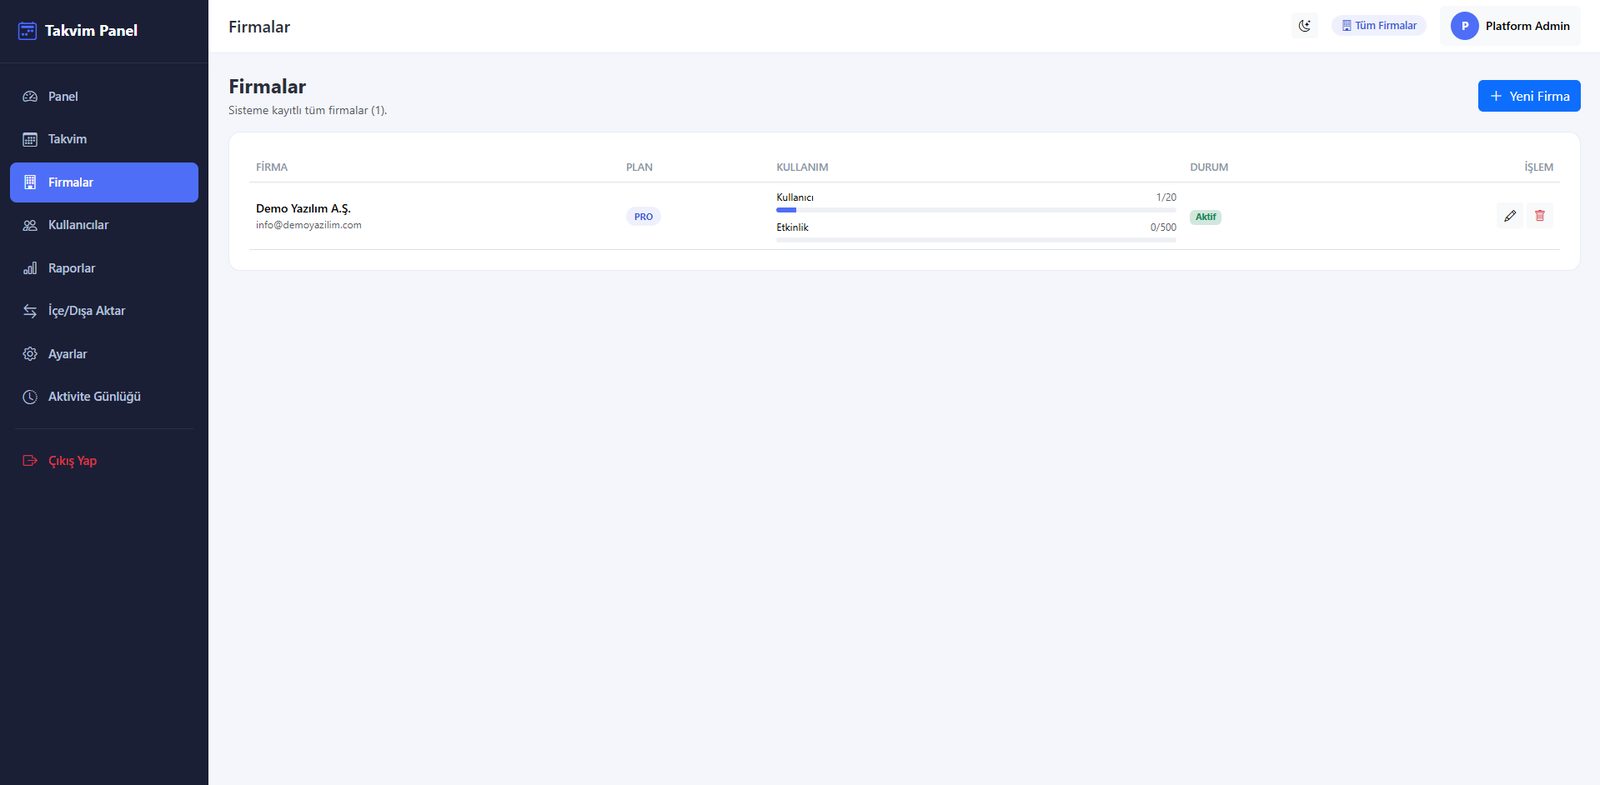
Task: Click the Kullanıcılar people icon
Action: pos(30,226)
